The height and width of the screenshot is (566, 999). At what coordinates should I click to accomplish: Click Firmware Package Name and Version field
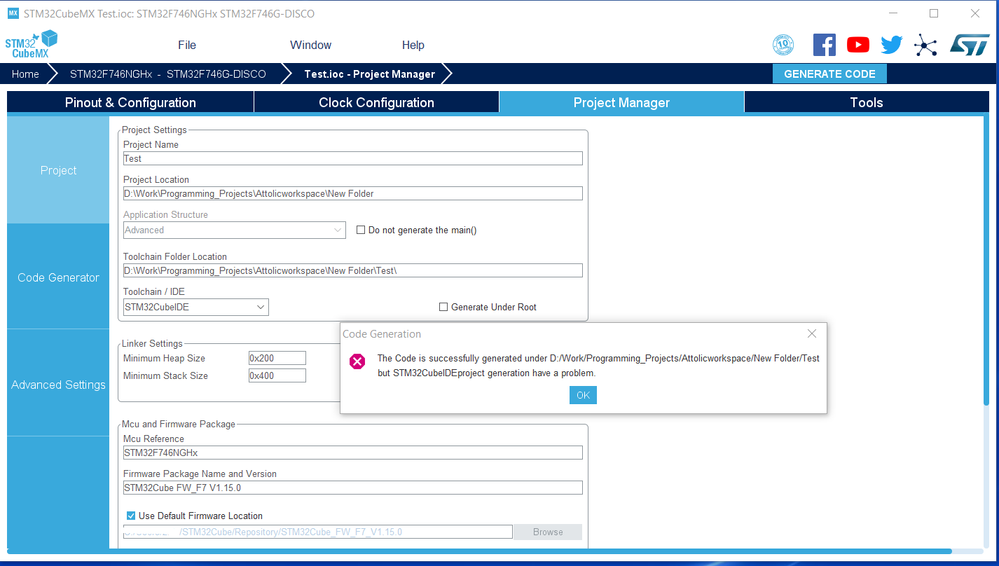coord(352,488)
